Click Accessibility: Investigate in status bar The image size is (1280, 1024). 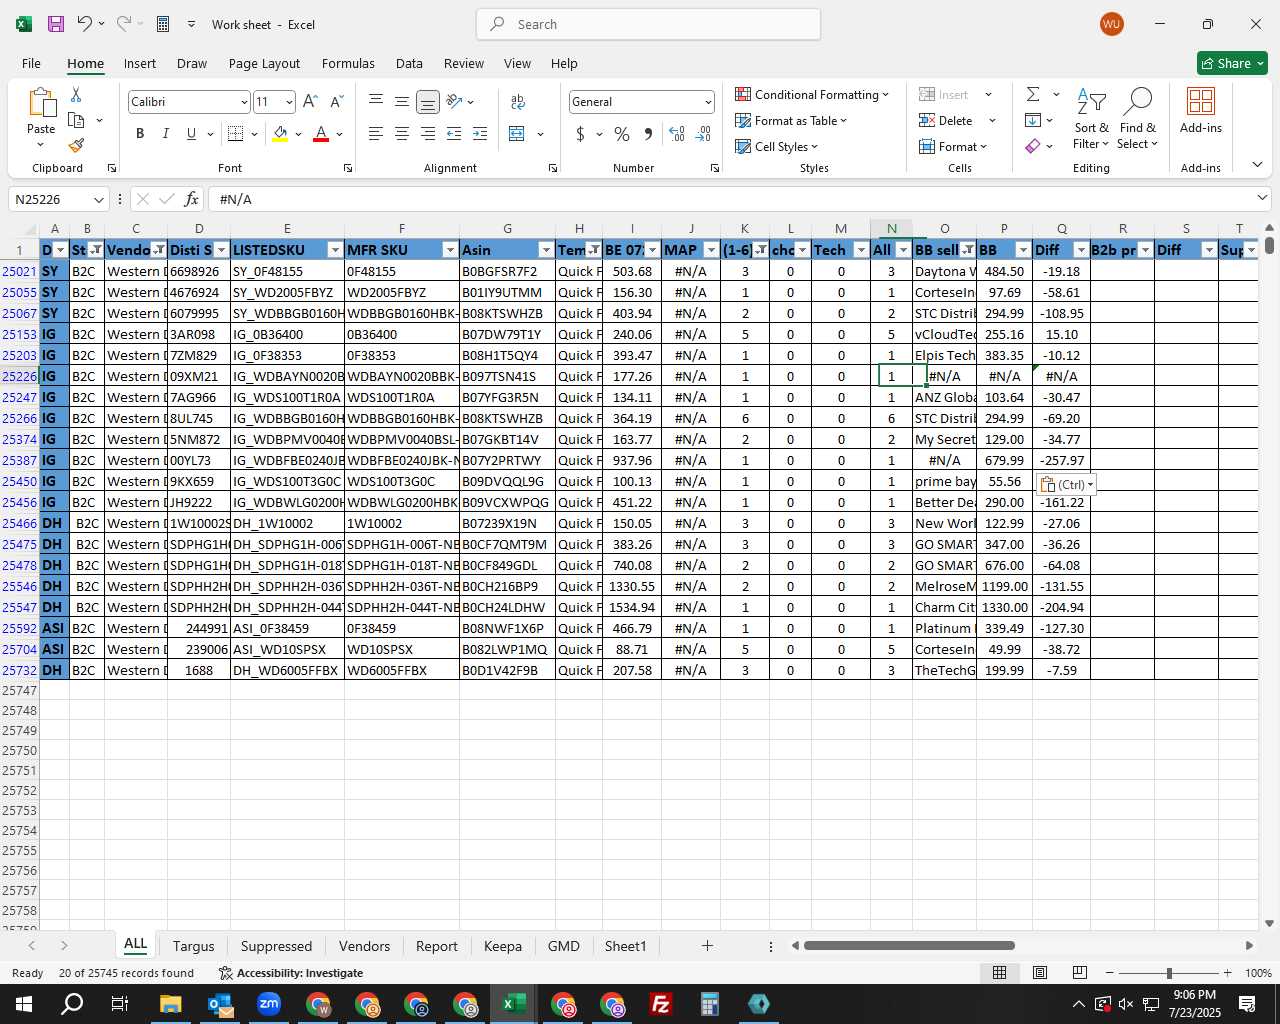(290, 972)
